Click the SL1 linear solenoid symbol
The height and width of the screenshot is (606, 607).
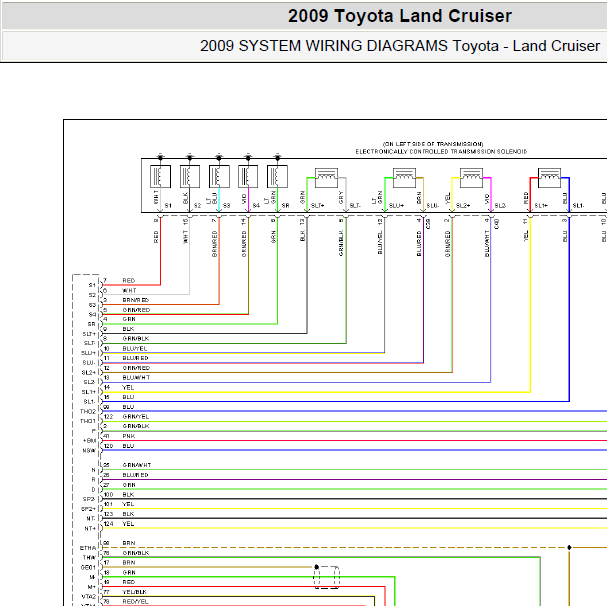click(549, 178)
